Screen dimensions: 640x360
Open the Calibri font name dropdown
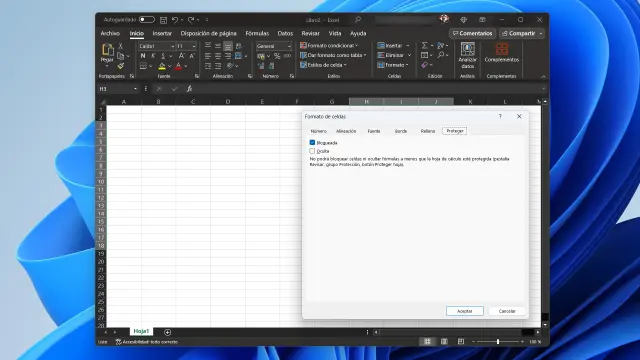pyautogui.click(x=173, y=46)
